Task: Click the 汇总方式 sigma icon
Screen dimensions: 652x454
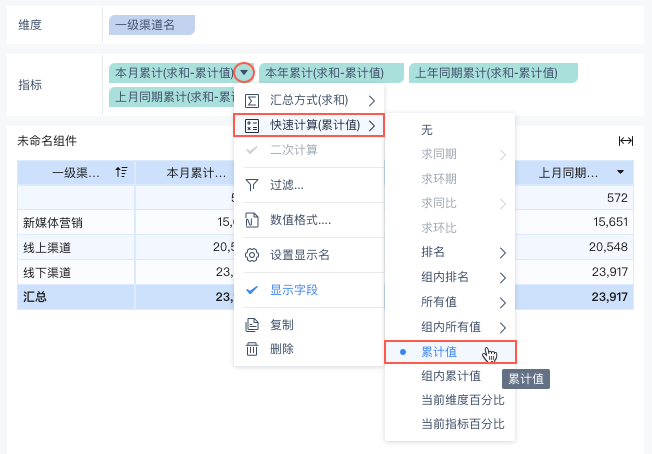Action: 252,100
